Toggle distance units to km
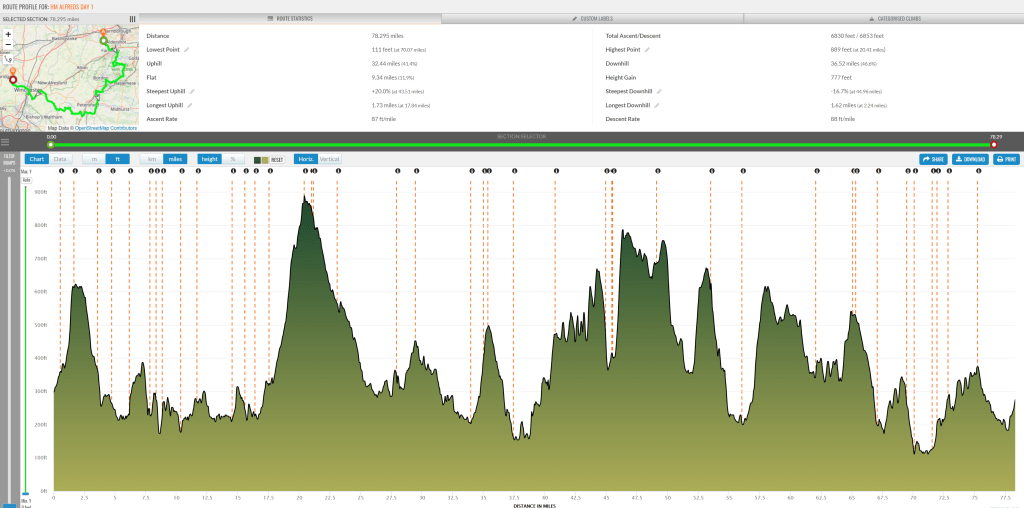 [x=152, y=159]
